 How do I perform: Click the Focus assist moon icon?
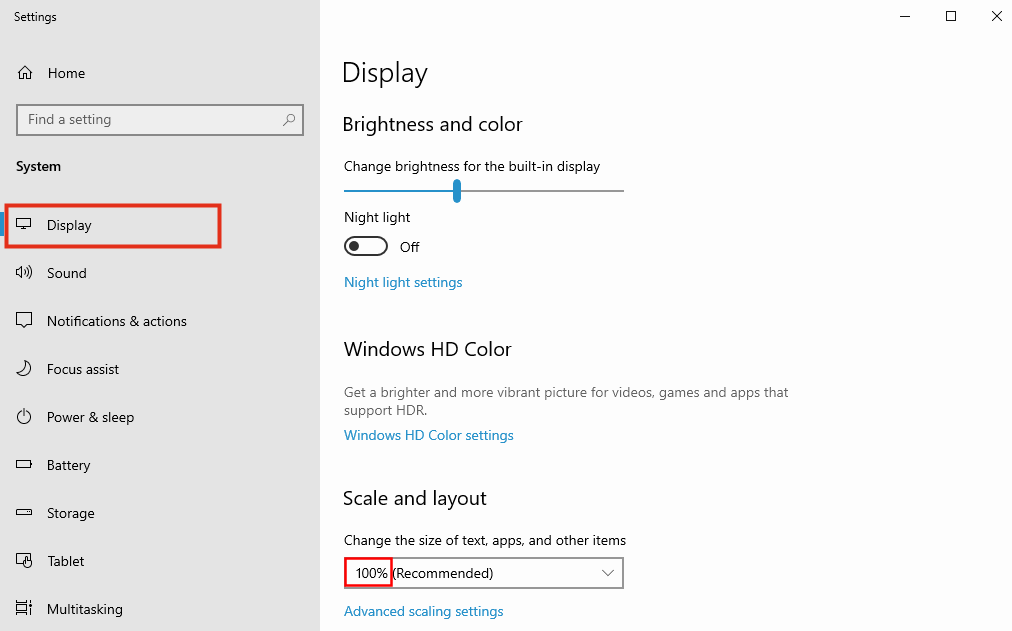click(25, 369)
